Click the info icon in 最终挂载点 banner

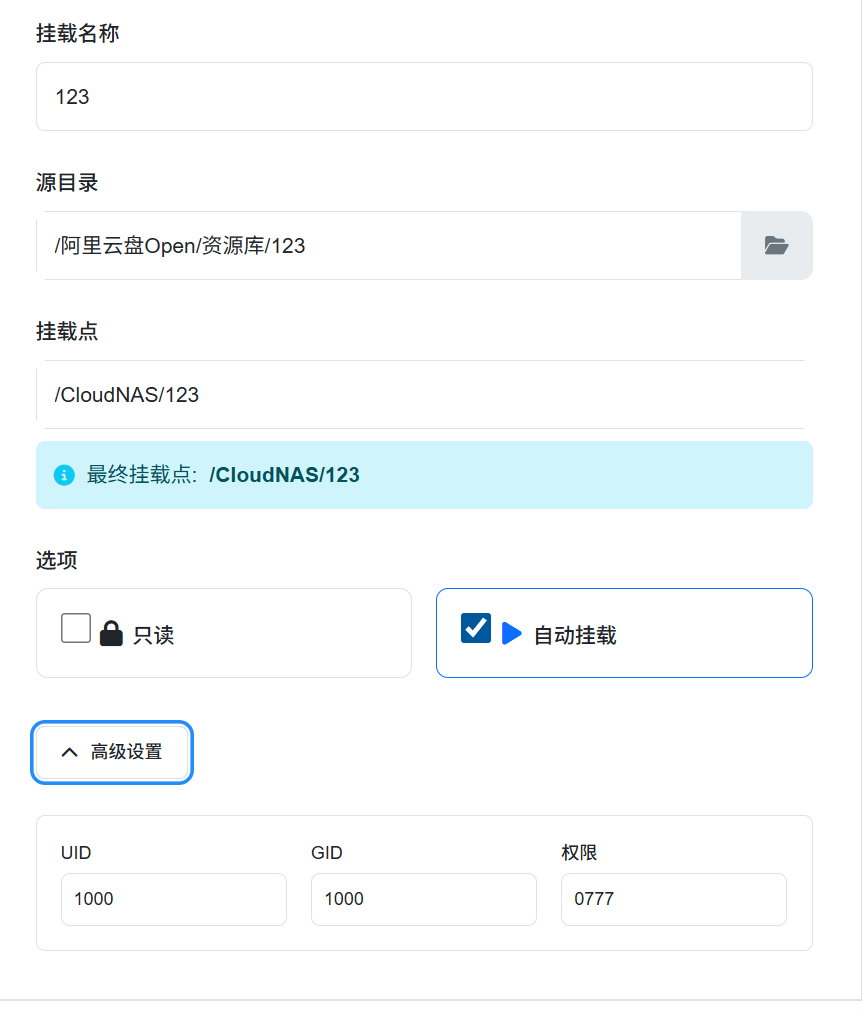pos(64,475)
